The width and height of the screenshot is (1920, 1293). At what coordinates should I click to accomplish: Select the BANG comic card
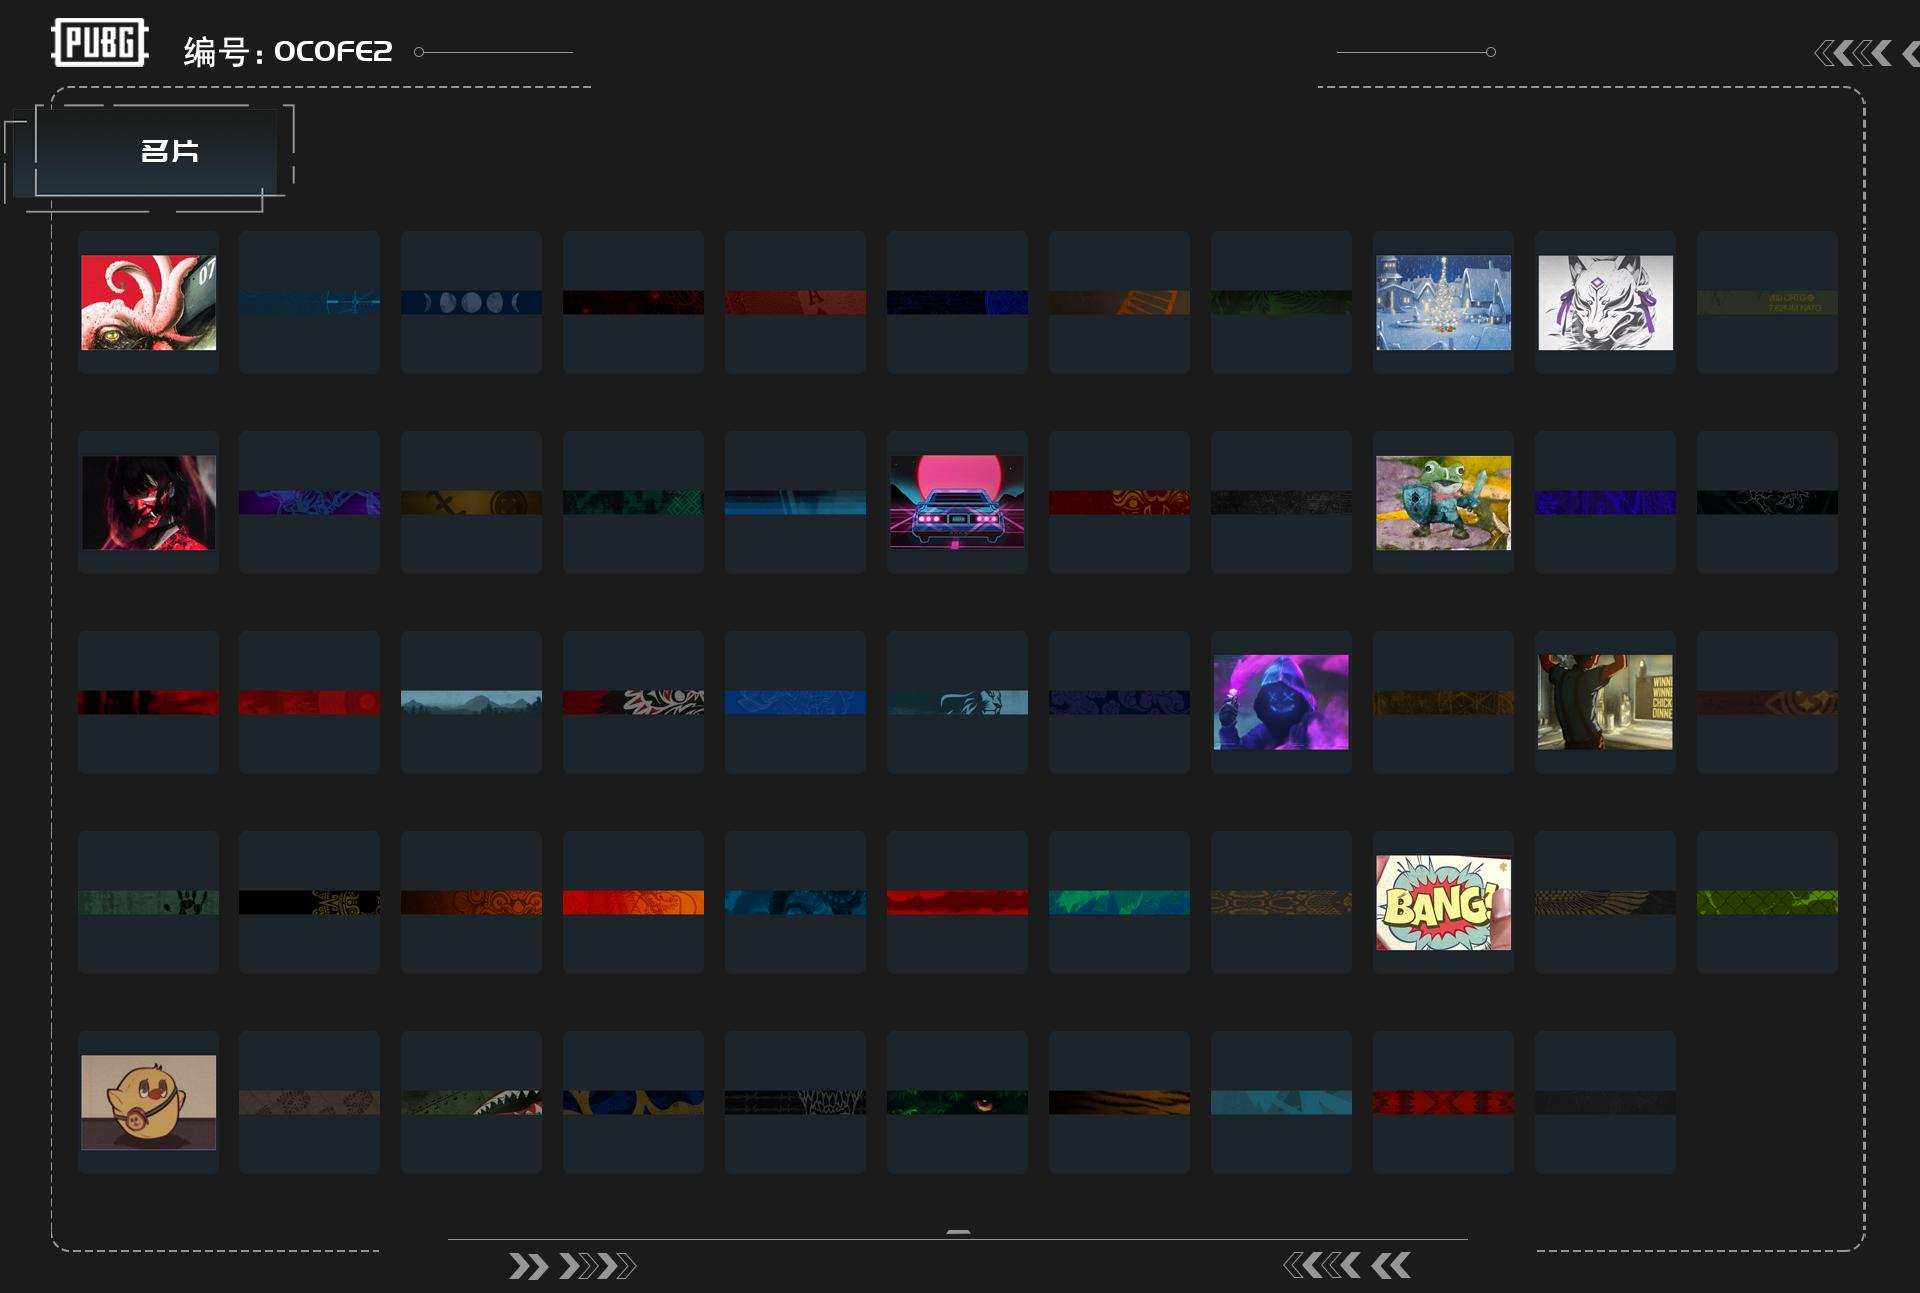click(1443, 902)
